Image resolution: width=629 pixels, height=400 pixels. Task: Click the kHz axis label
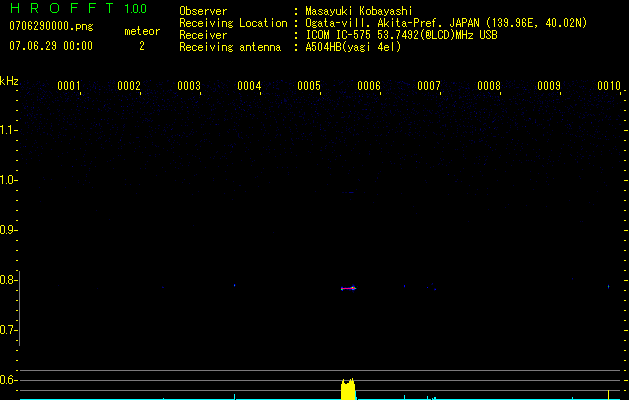point(9,81)
